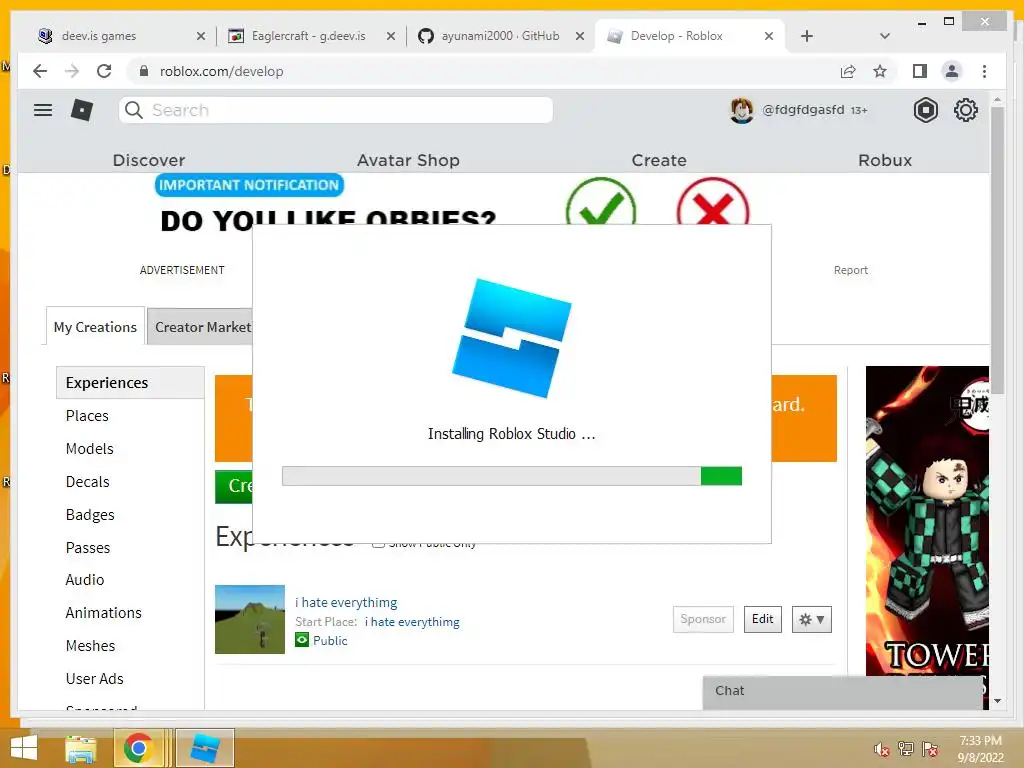Select Places in the sidebar
The image size is (1024, 768).
tap(87, 416)
